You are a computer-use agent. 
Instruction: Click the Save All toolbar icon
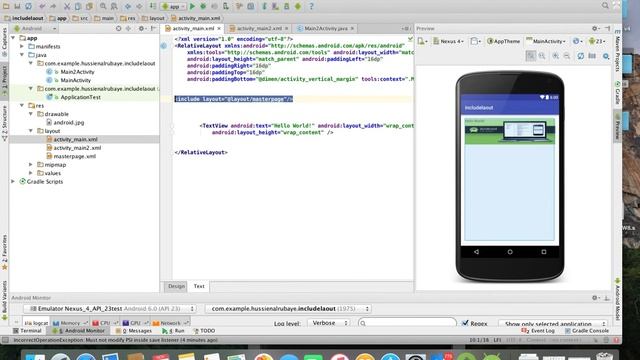pos(17,6)
